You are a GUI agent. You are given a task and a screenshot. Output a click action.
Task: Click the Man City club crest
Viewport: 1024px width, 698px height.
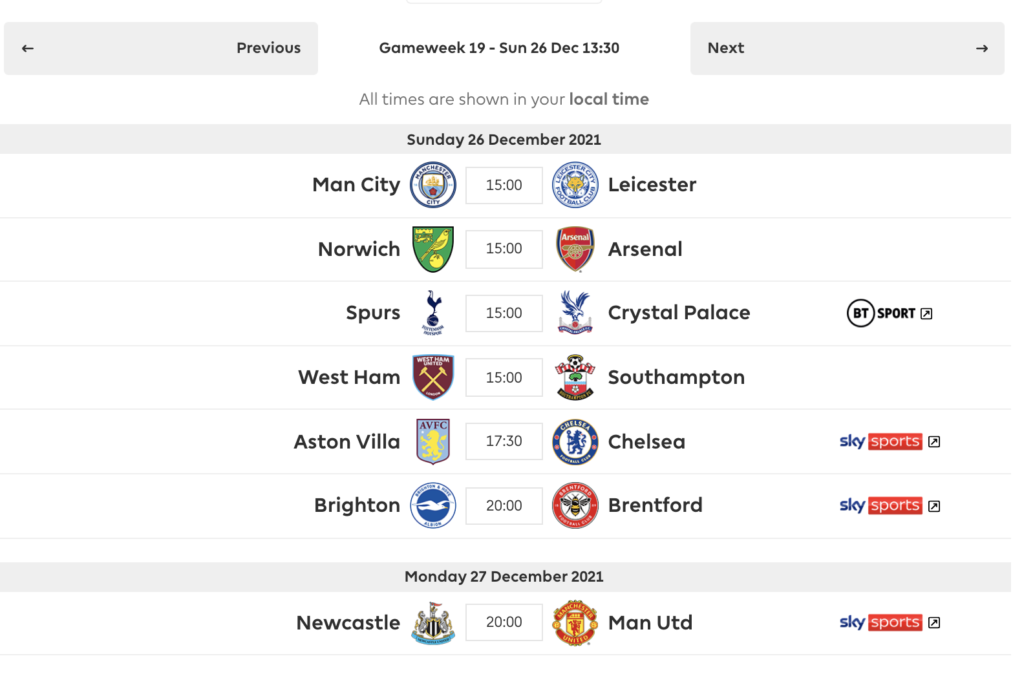[x=433, y=185]
